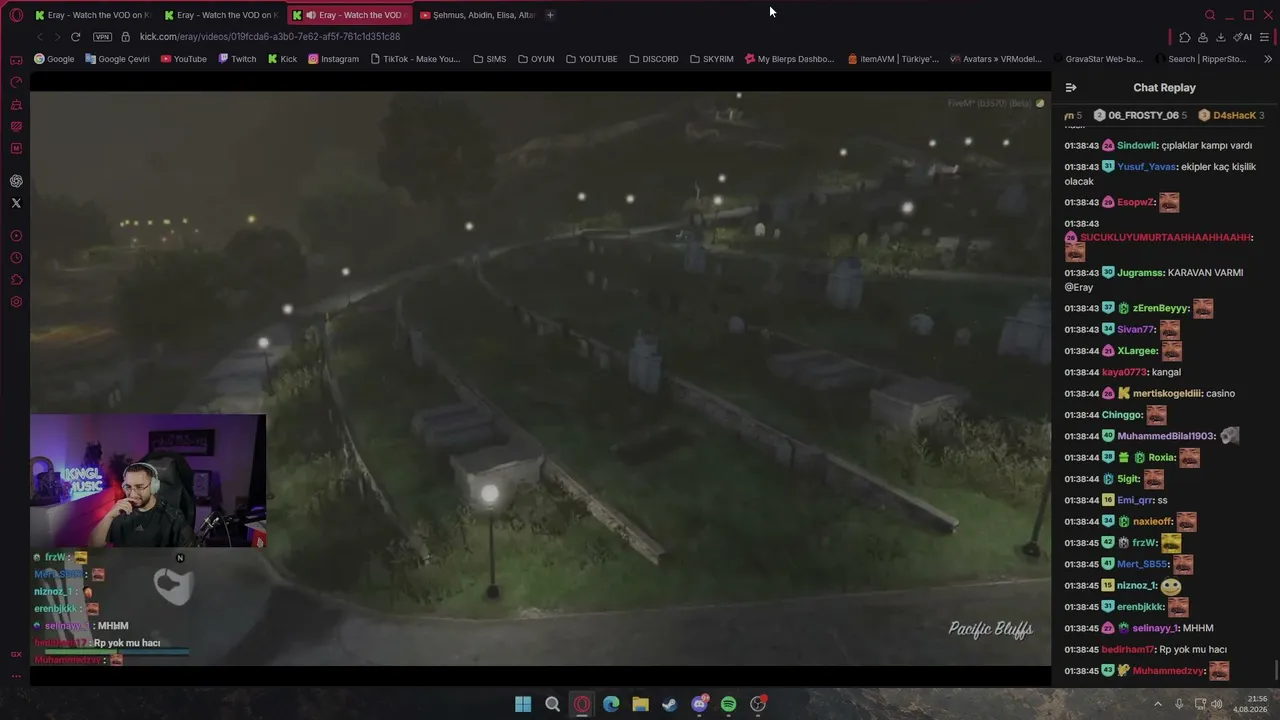Open the Kick bookmark
The image size is (1280, 720).
[282, 59]
